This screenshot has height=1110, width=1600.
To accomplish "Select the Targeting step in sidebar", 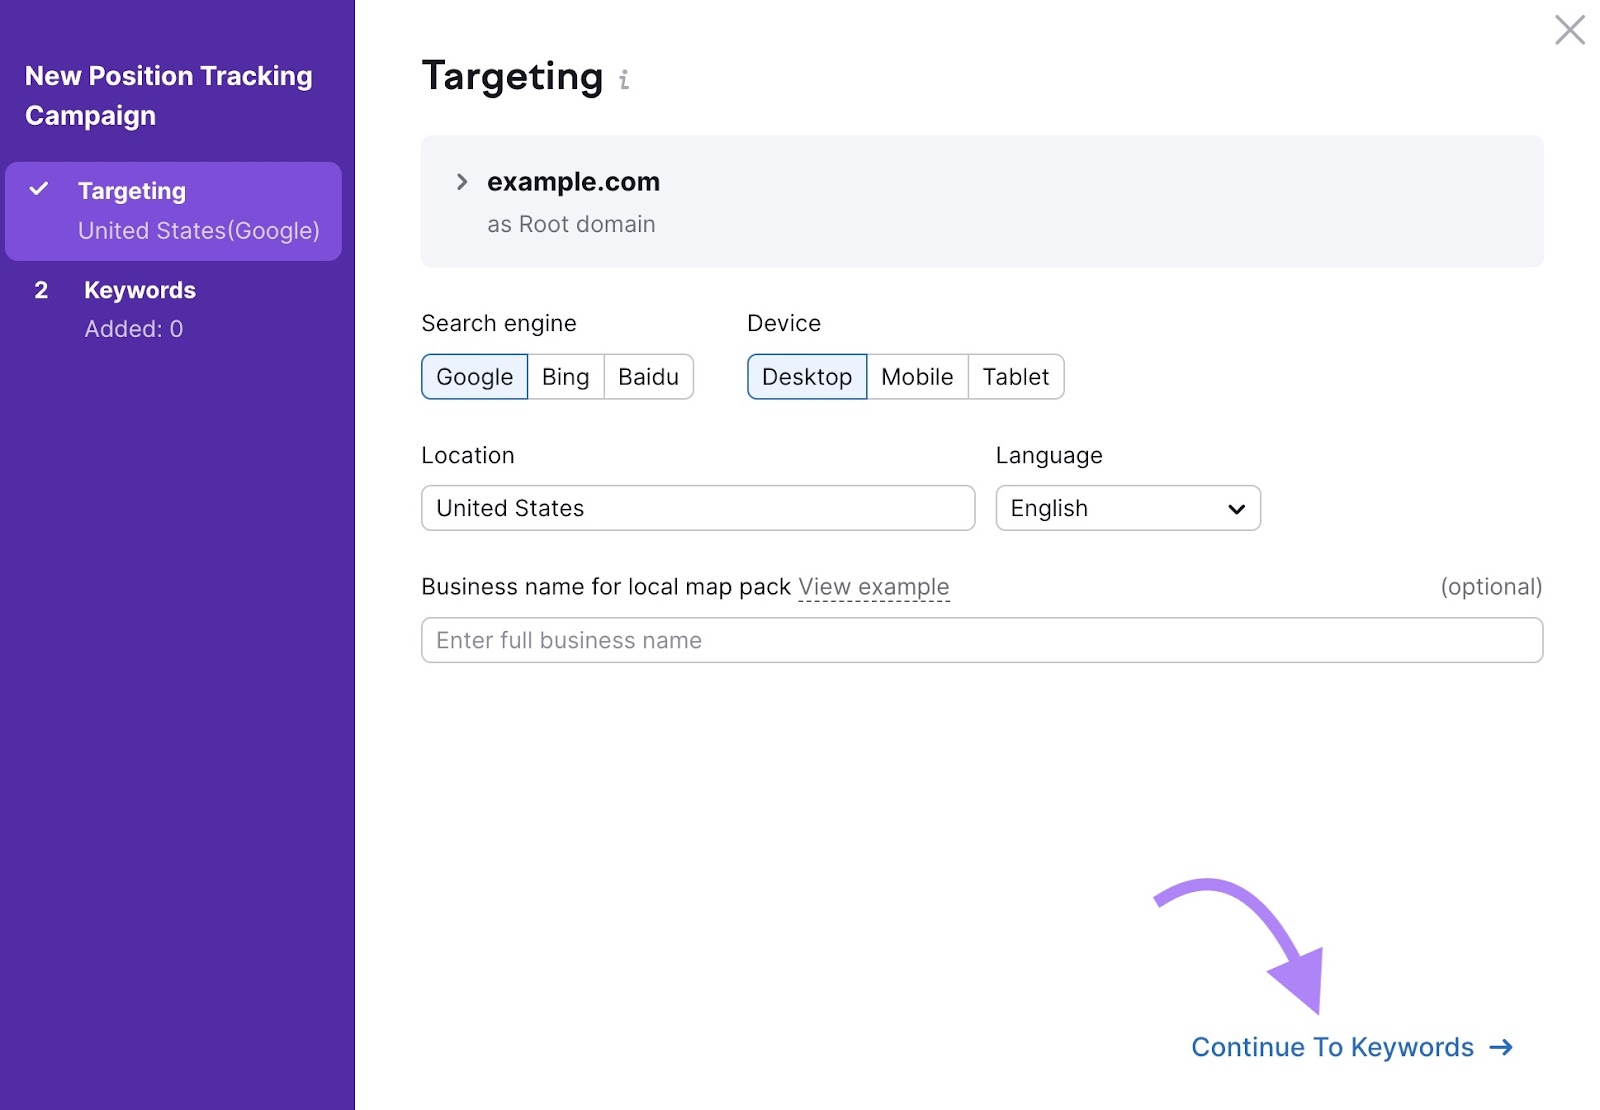I will pos(131,190).
